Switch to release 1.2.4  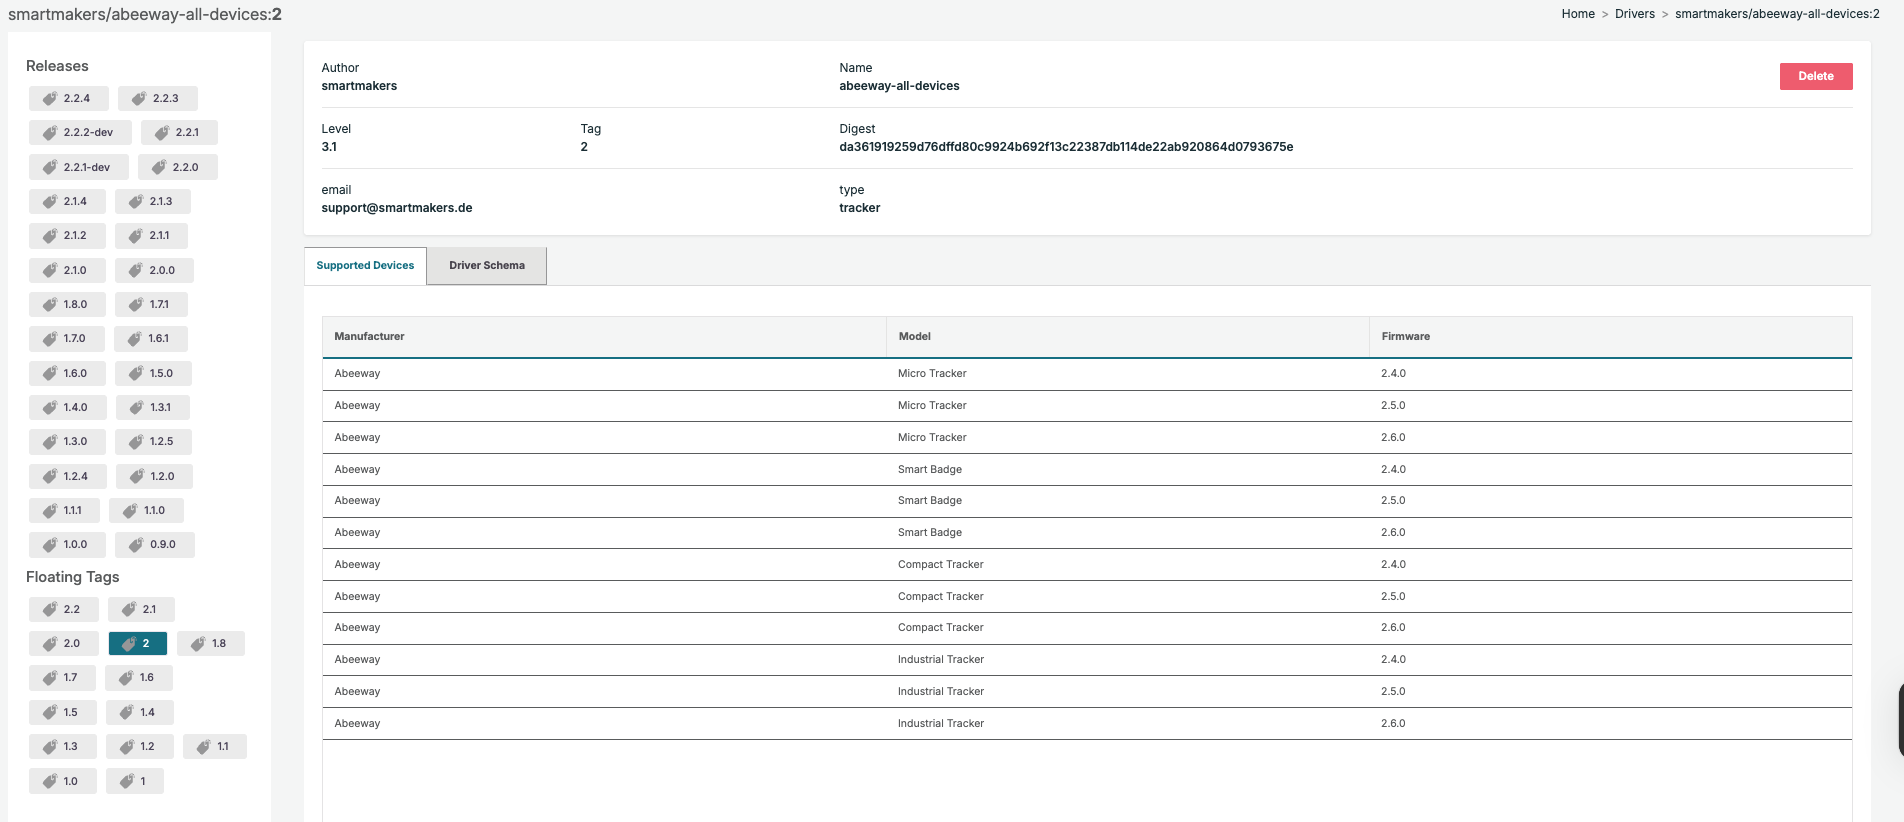68,476
